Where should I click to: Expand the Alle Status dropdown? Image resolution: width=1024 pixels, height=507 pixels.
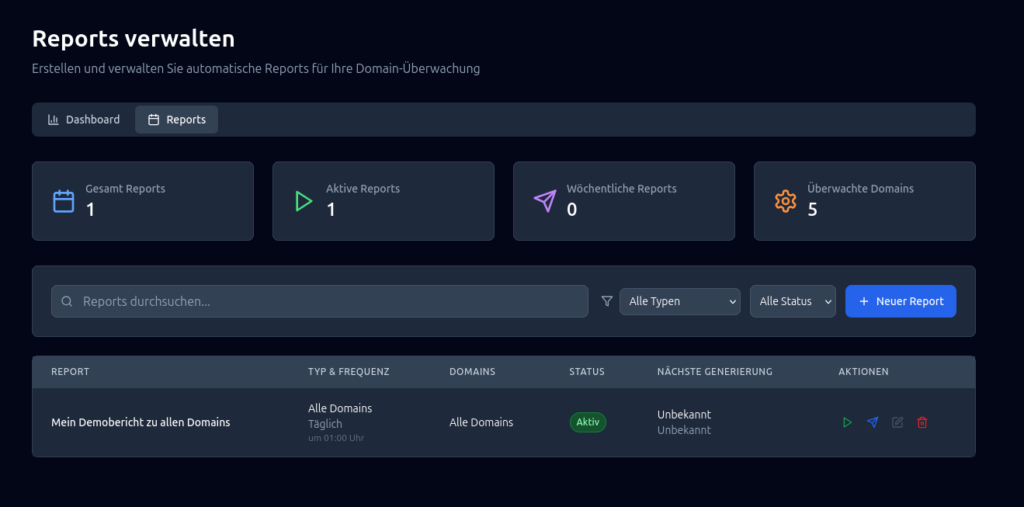pyautogui.click(x=792, y=301)
